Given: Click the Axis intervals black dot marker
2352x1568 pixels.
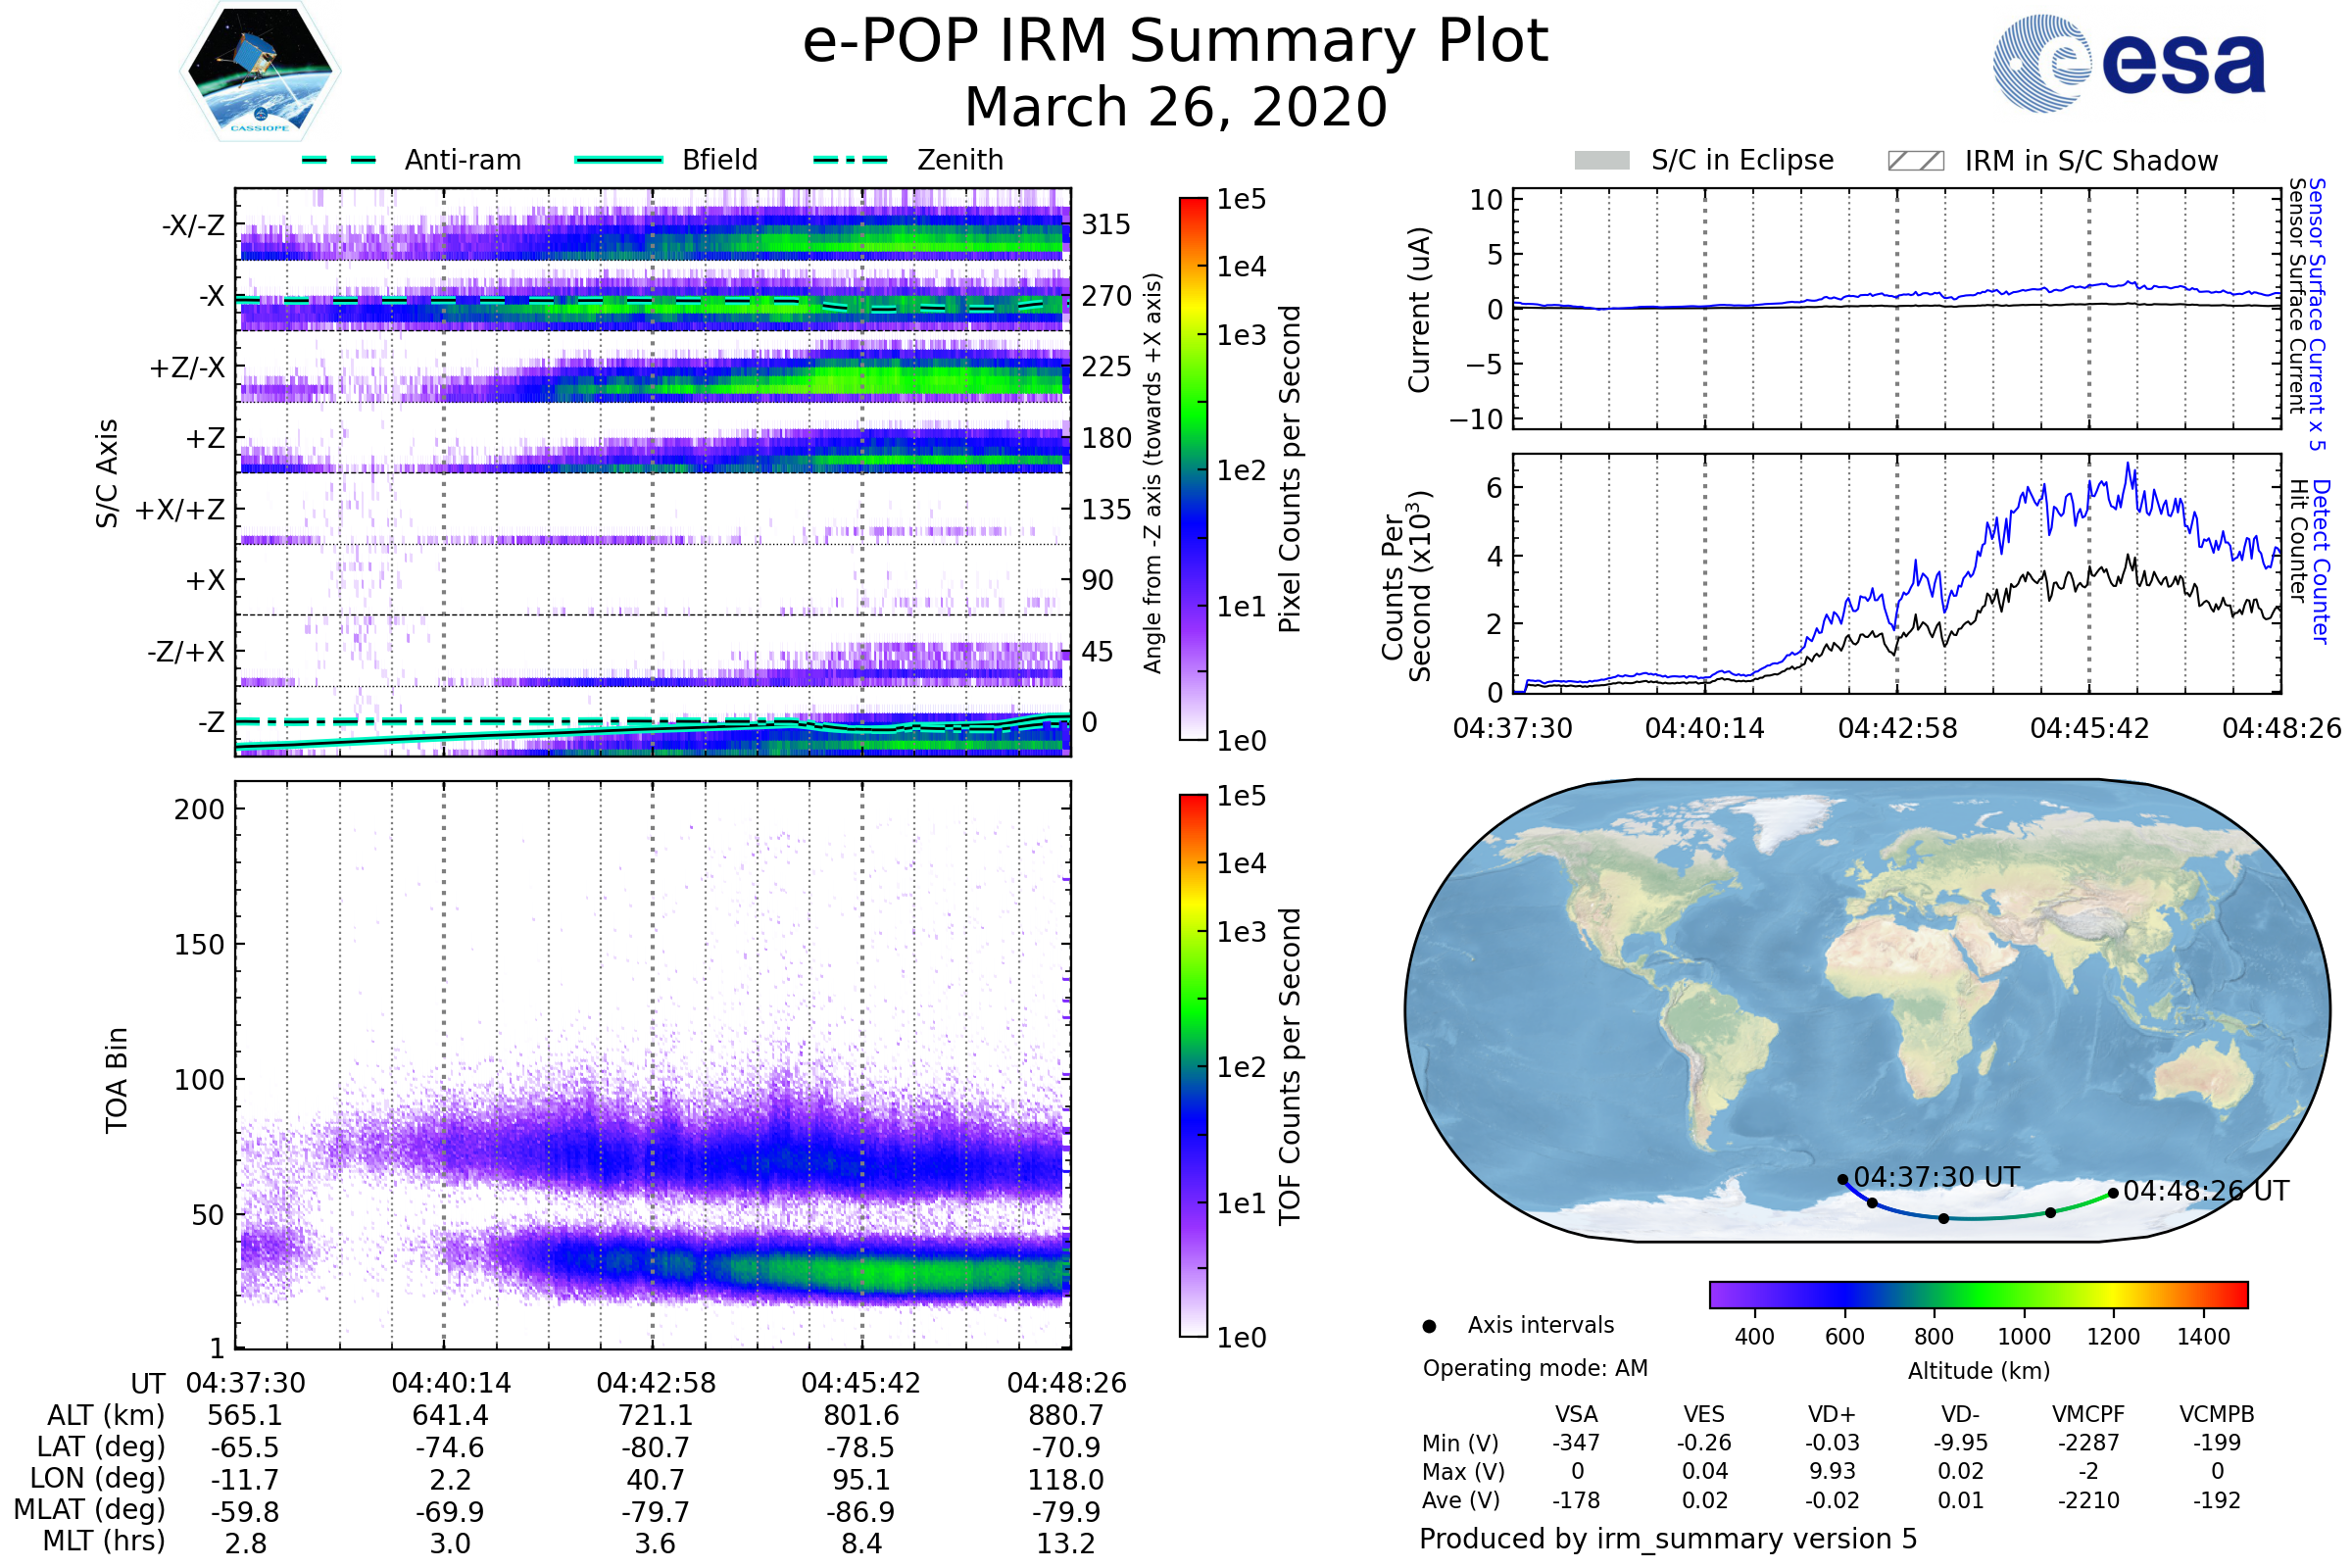Looking at the screenshot, I should coord(1429,1326).
